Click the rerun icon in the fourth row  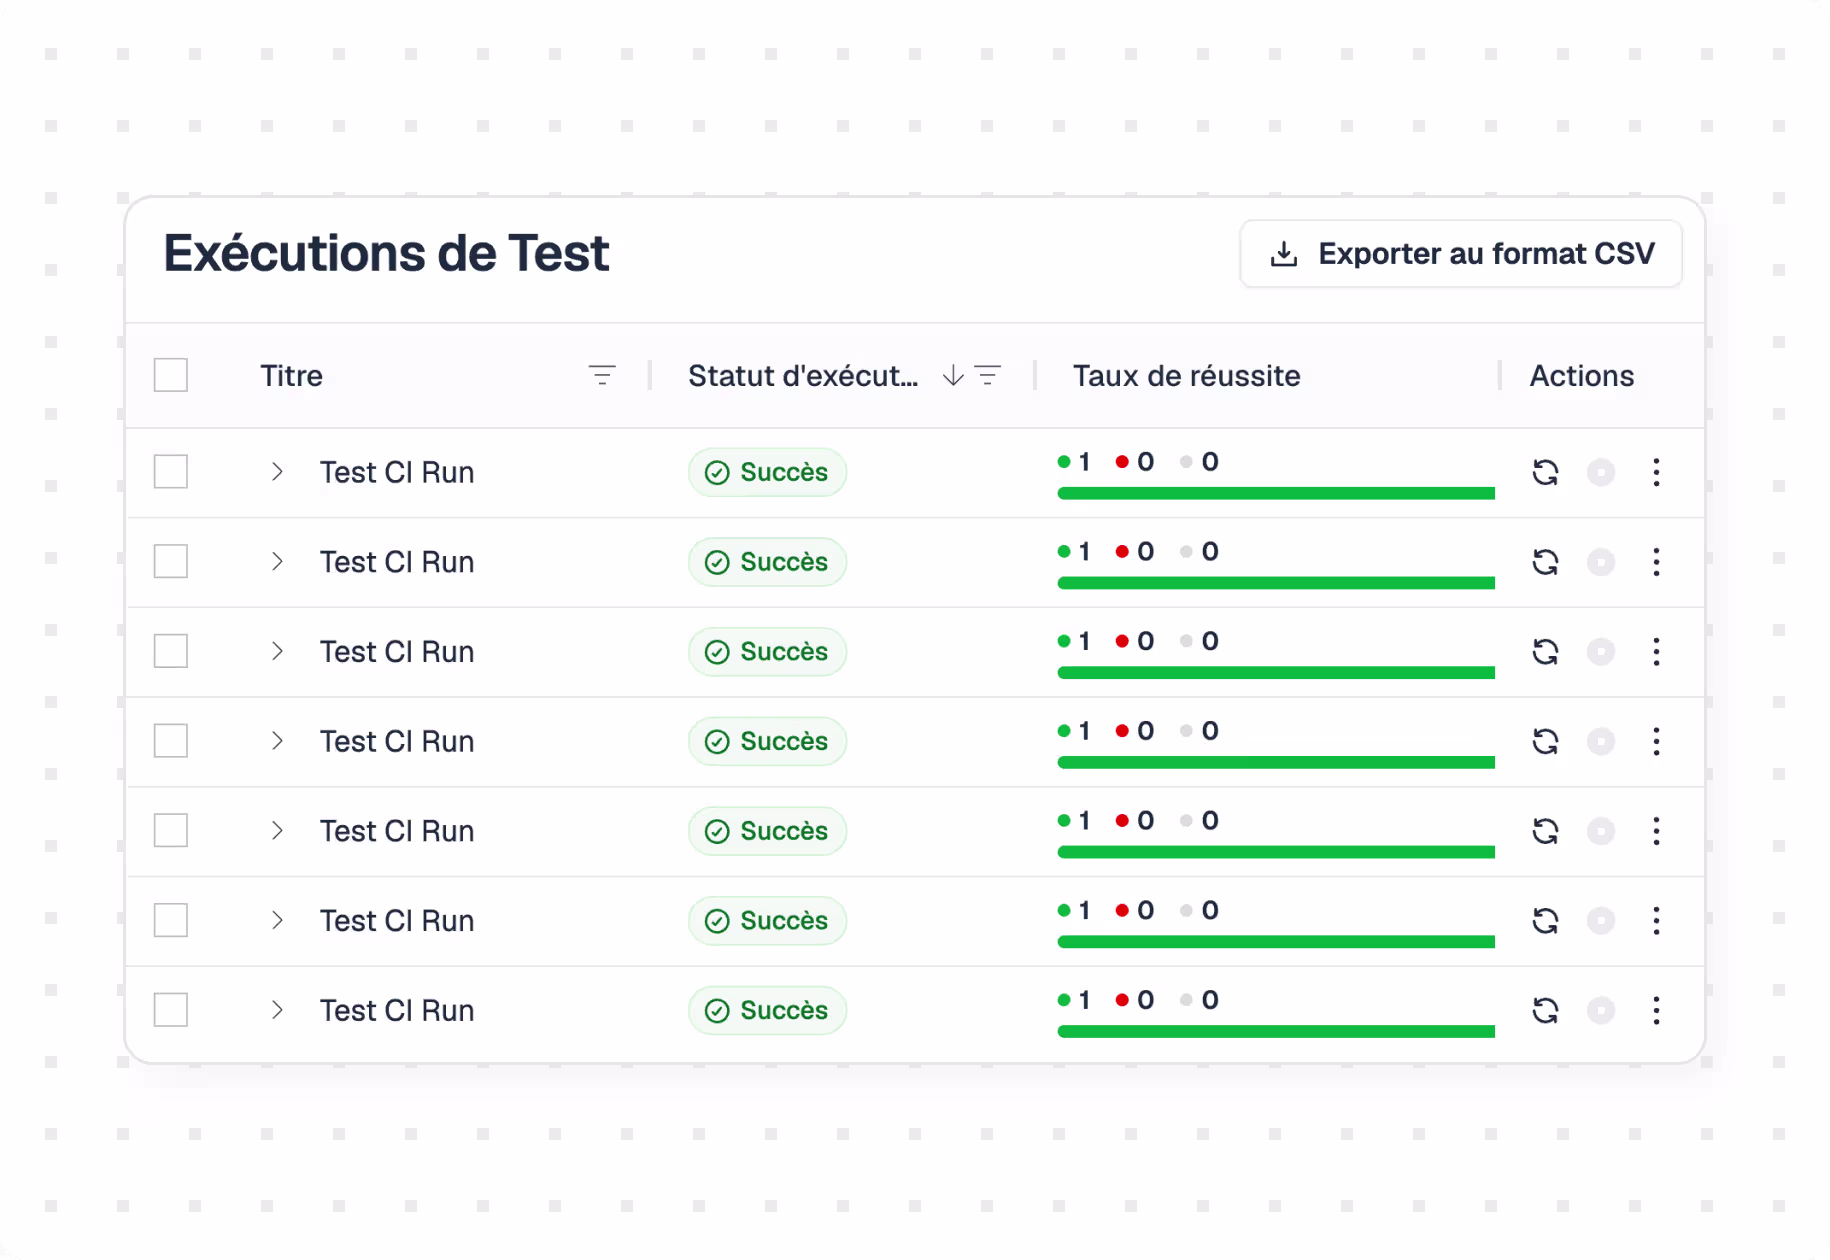point(1545,741)
